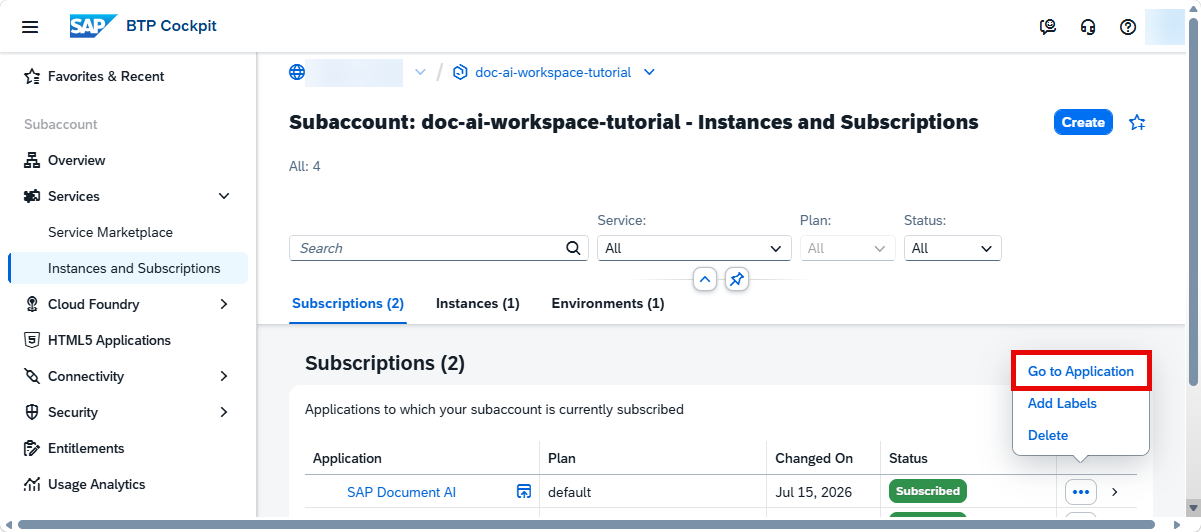Expand the Connectivity section chevron
The width and height of the screenshot is (1201, 532).
[x=224, y=376]
